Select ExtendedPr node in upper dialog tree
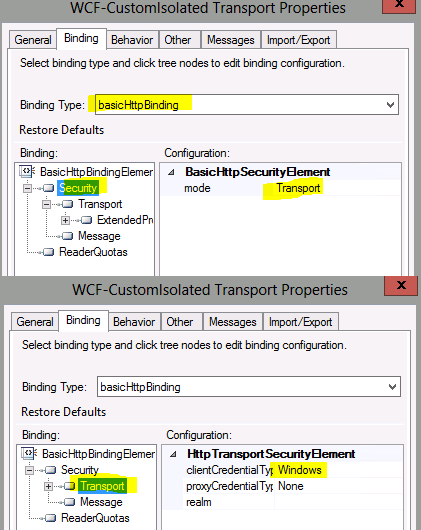 (x=125, y=220)
